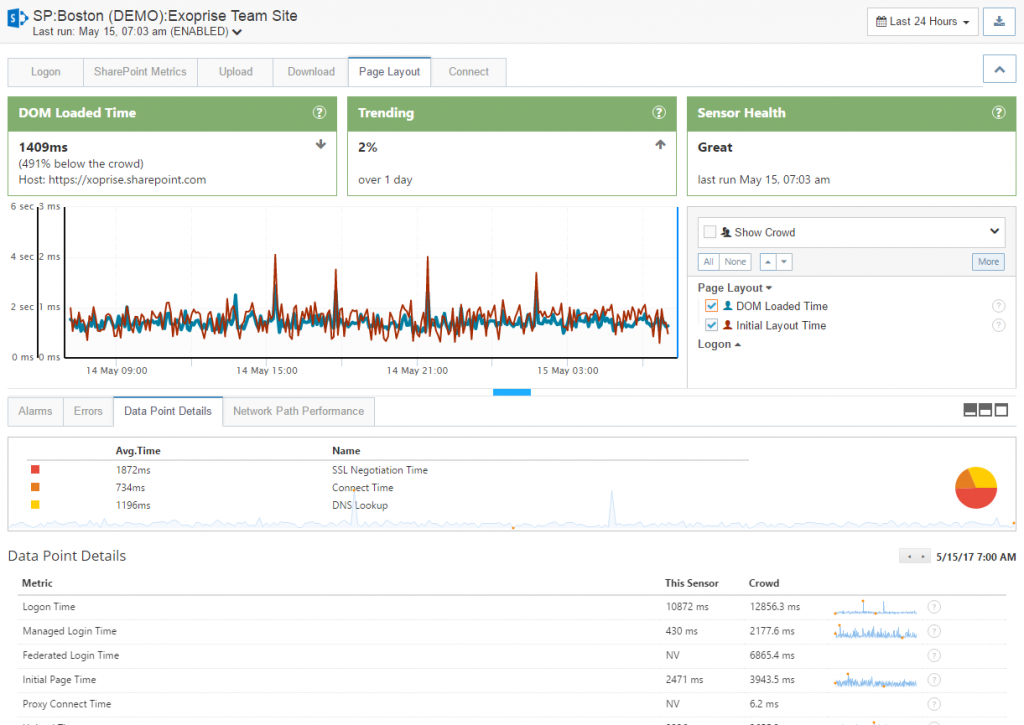Viewport: 1024px width, 725px height.
Task: Open the SharePoint Metrics tab
Action: pos(140,71)
